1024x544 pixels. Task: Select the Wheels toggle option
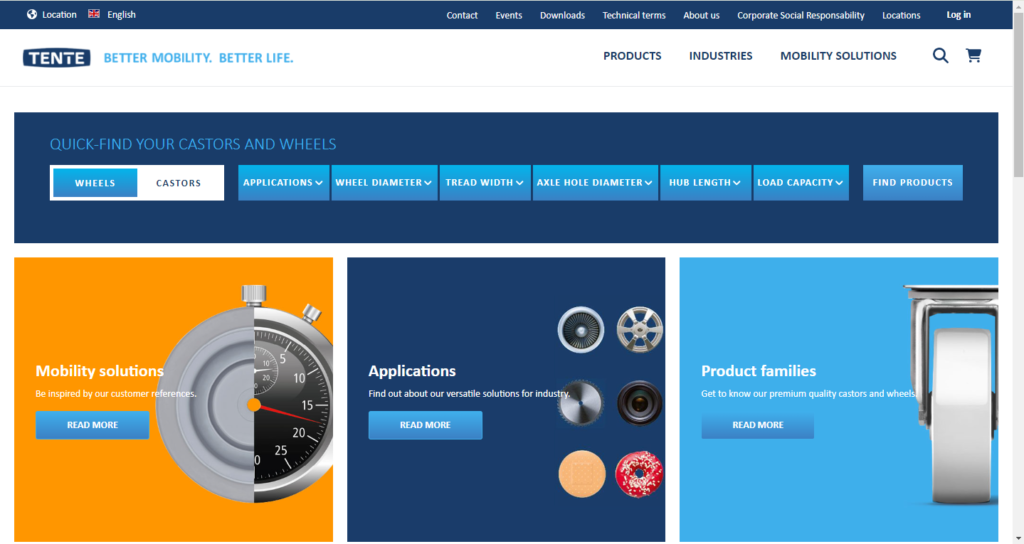tap(95, 183)
